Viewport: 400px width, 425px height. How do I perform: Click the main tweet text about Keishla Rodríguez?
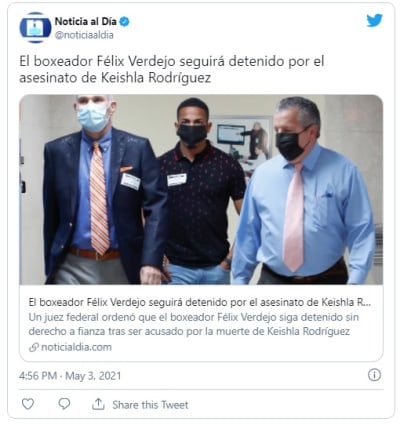coord(172,69)
